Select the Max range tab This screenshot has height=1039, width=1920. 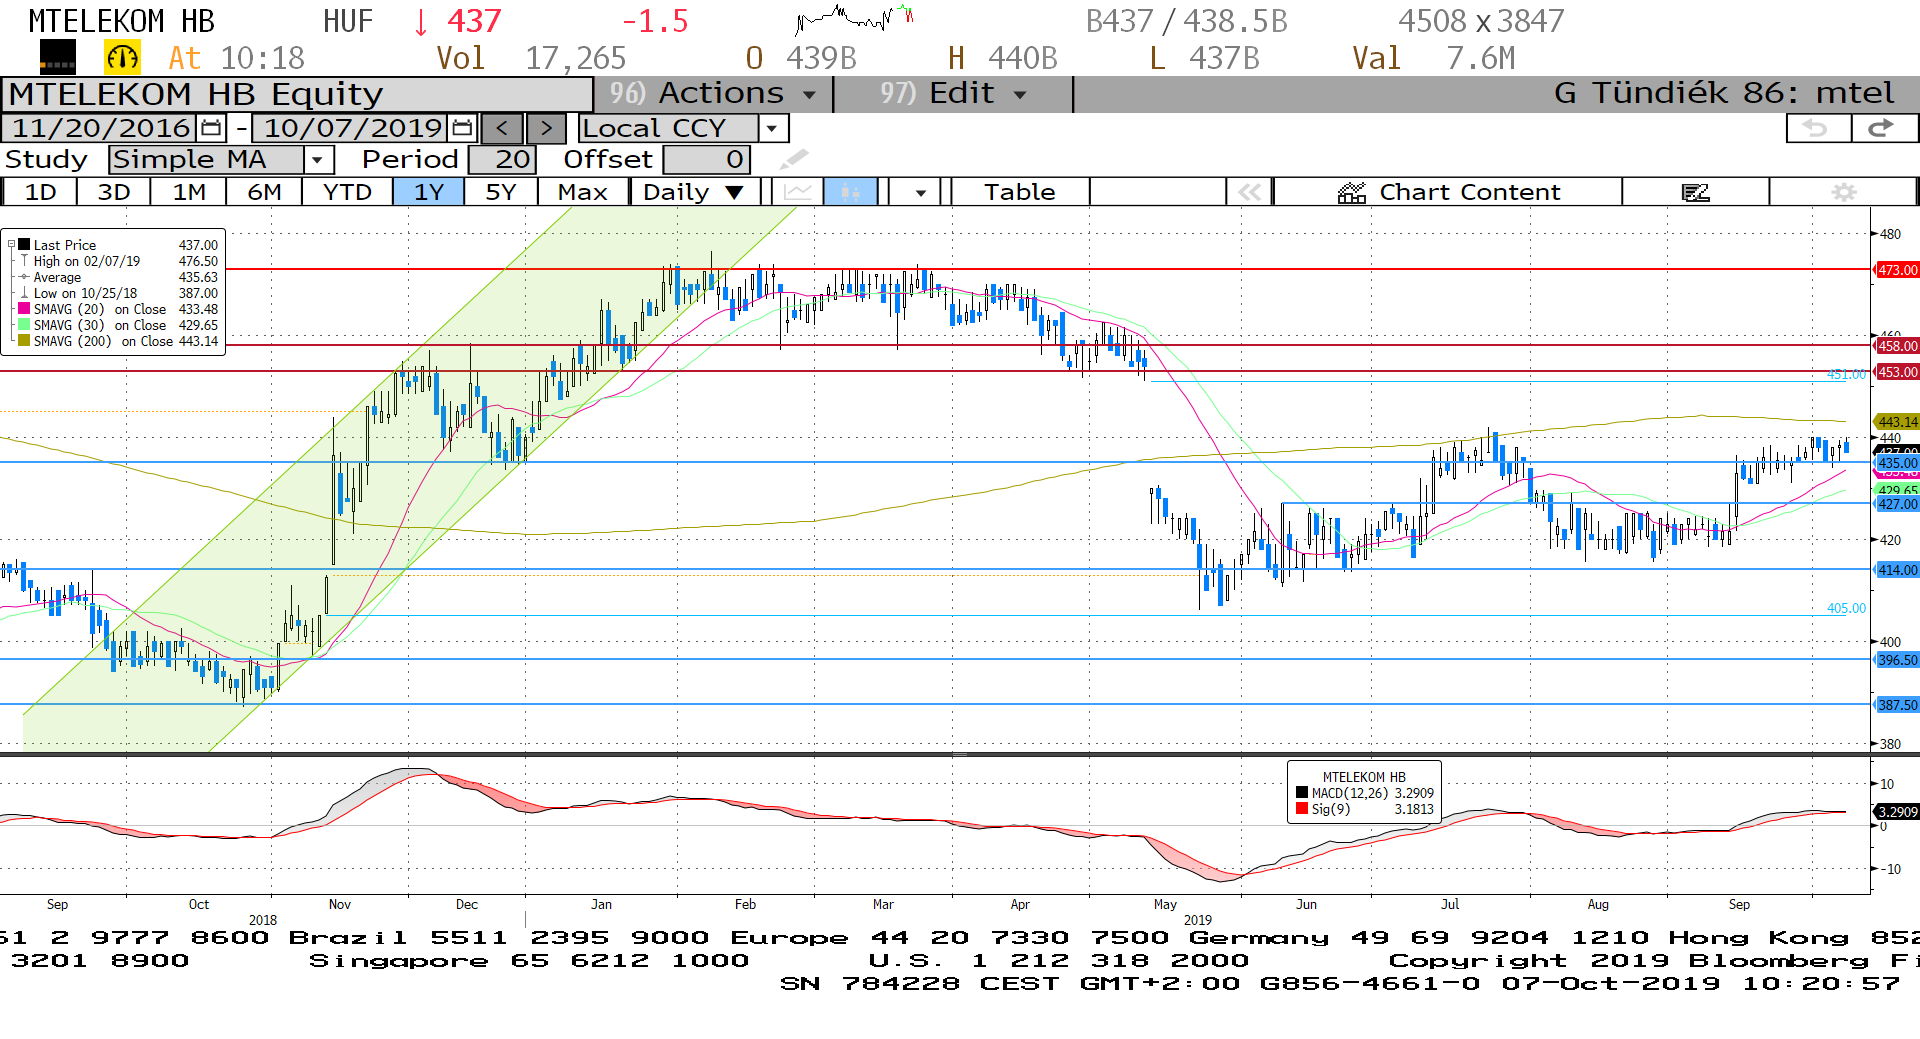tap(583, 192)
